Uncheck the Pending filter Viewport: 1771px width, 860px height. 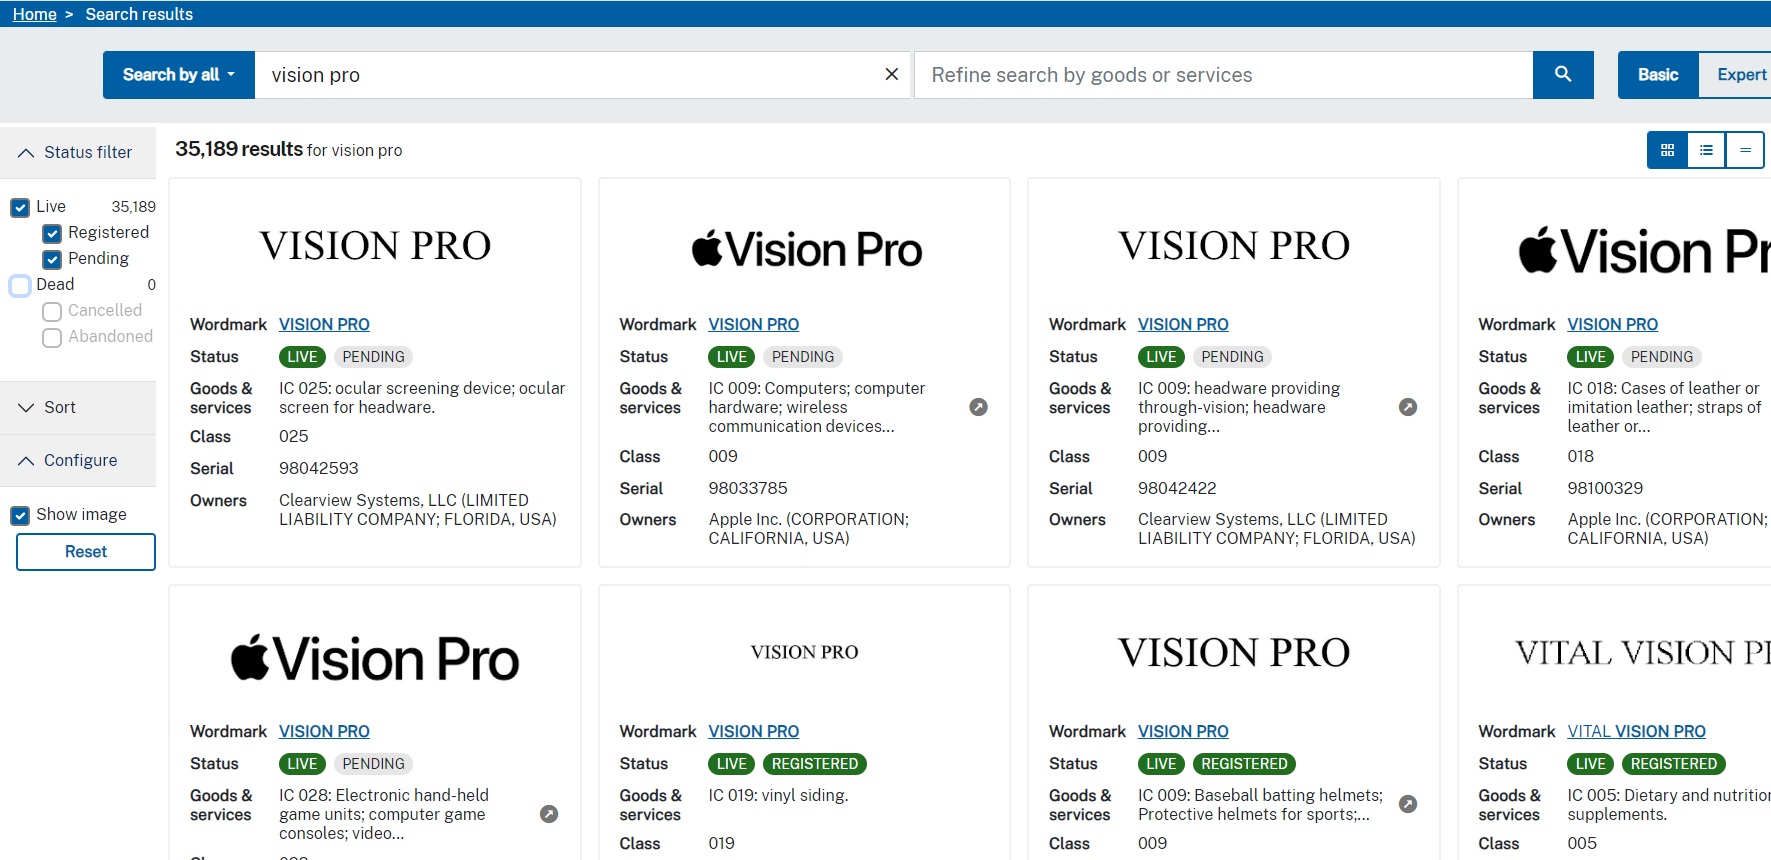pos(52,259)
